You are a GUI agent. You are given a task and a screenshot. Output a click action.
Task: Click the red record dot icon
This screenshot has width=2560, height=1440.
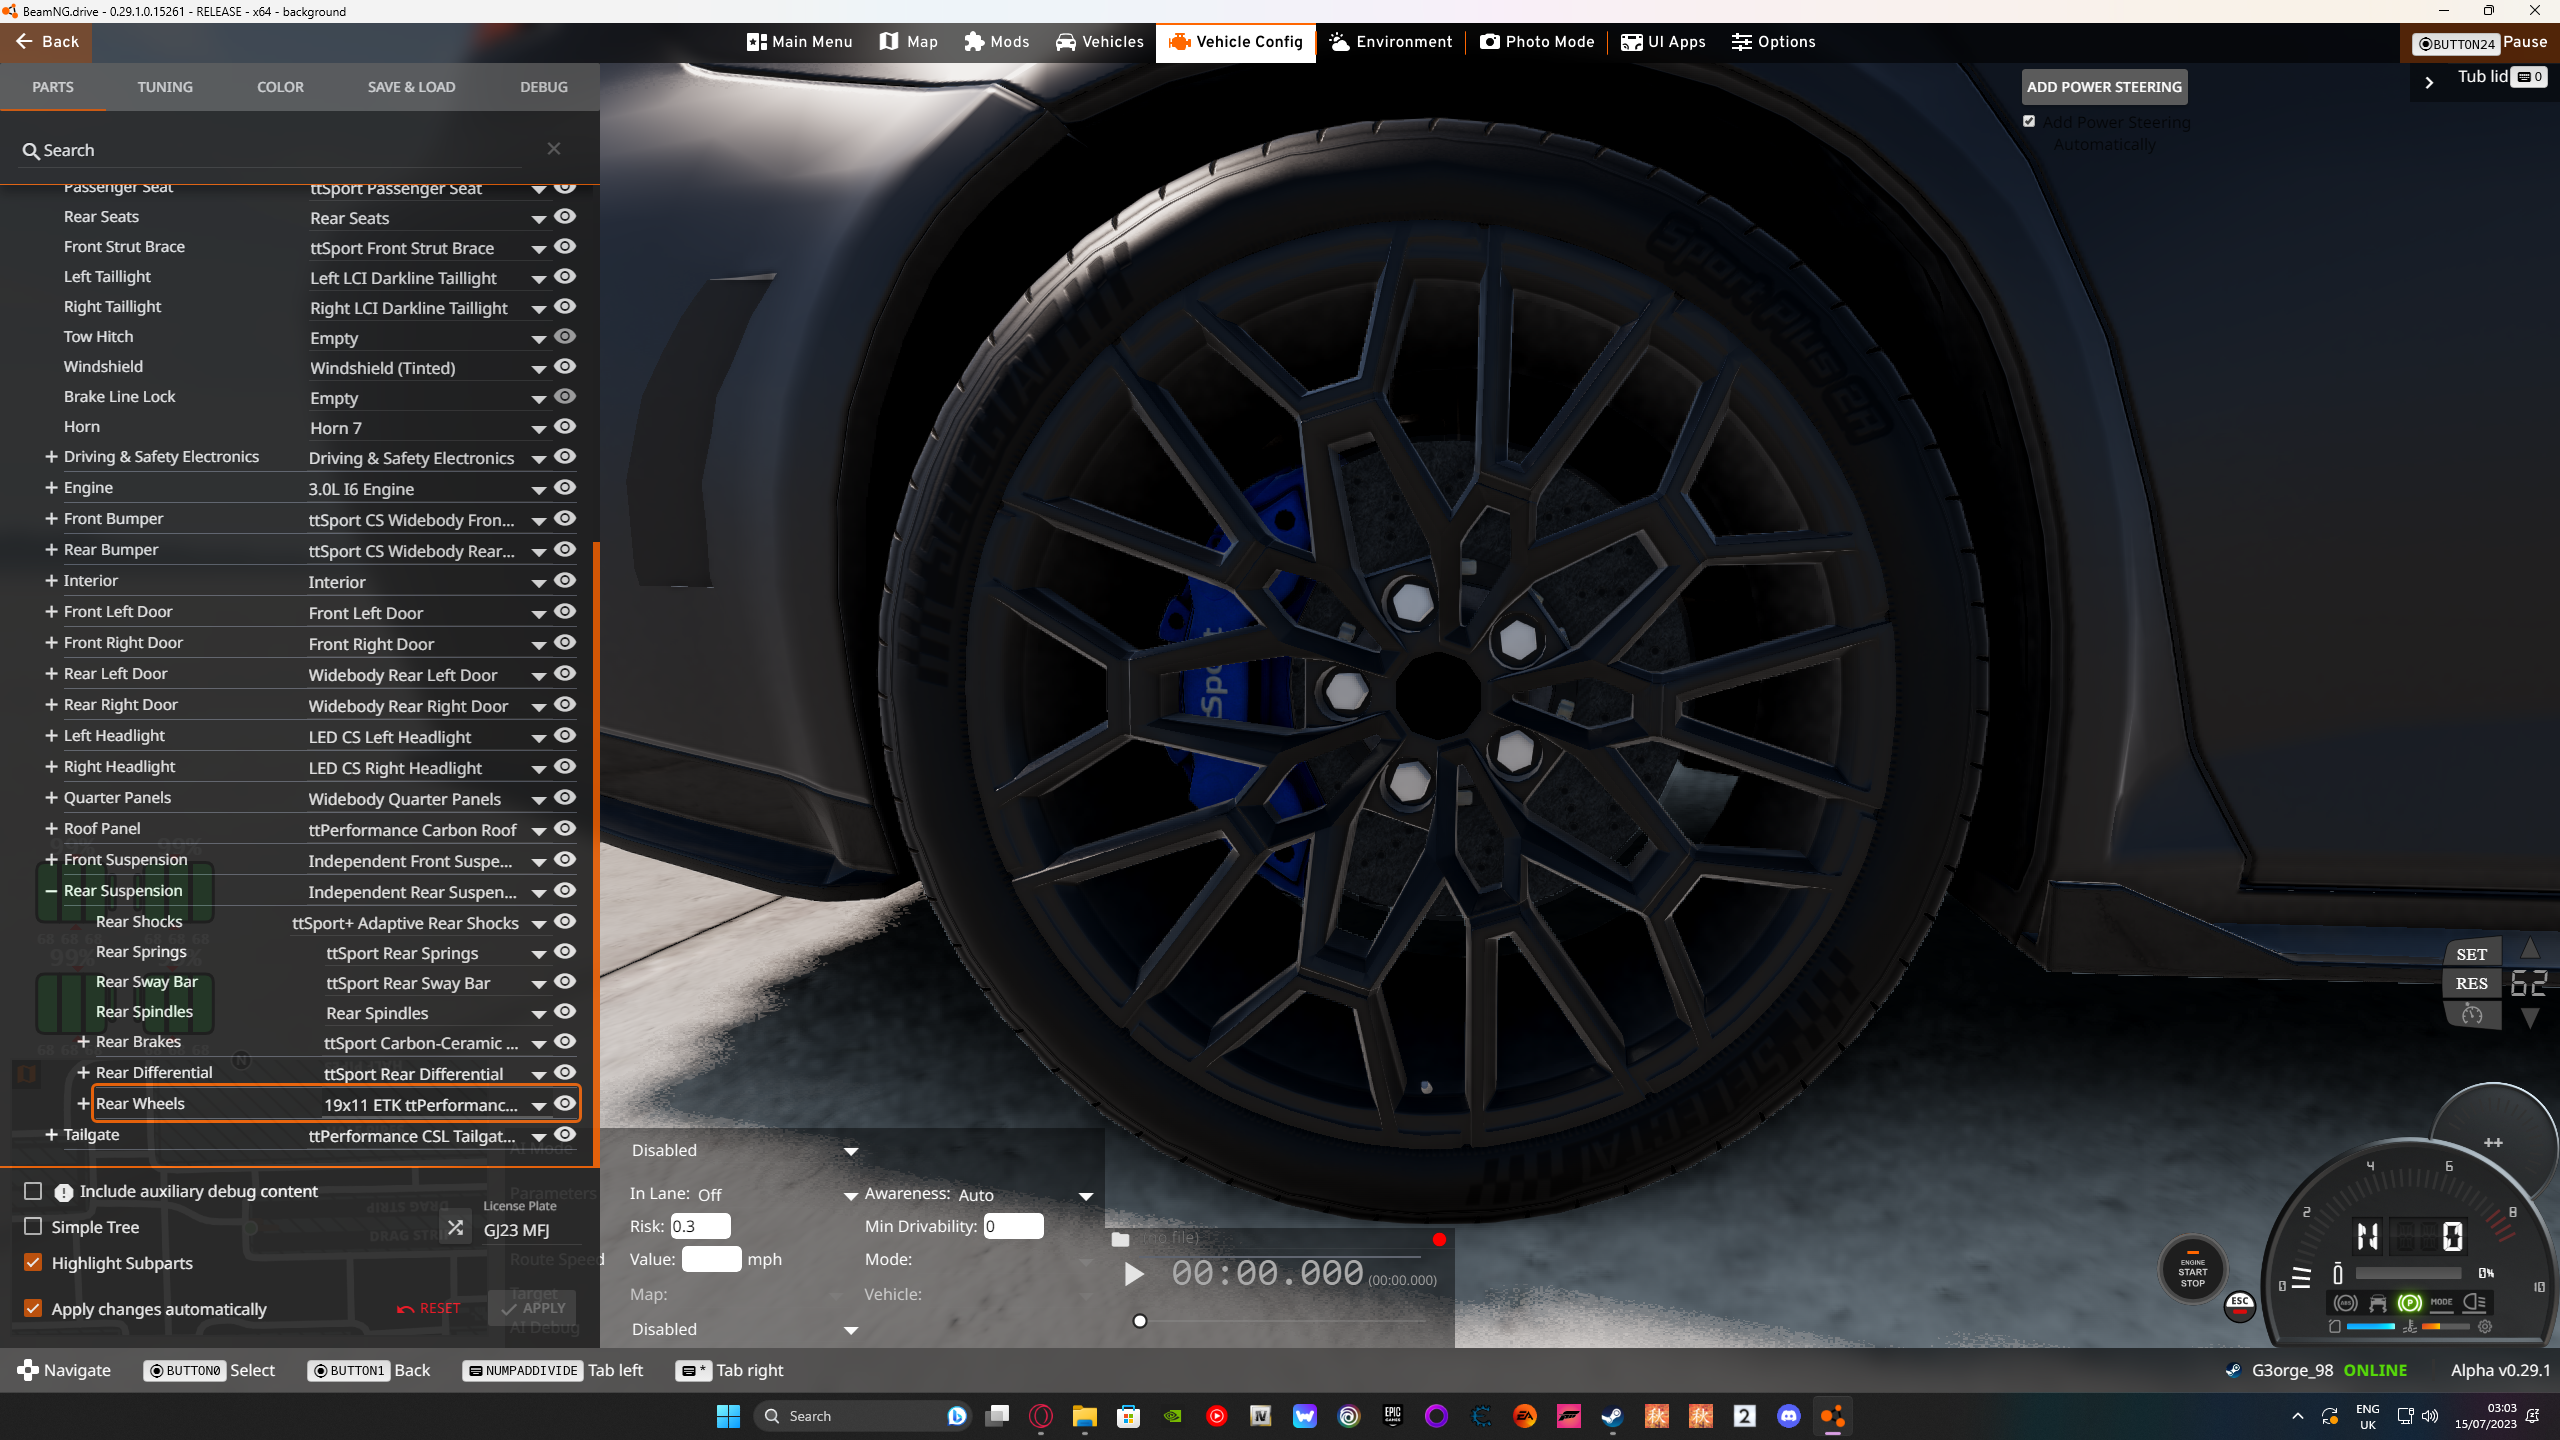pyautogui.click(x=1439, y=1240)
